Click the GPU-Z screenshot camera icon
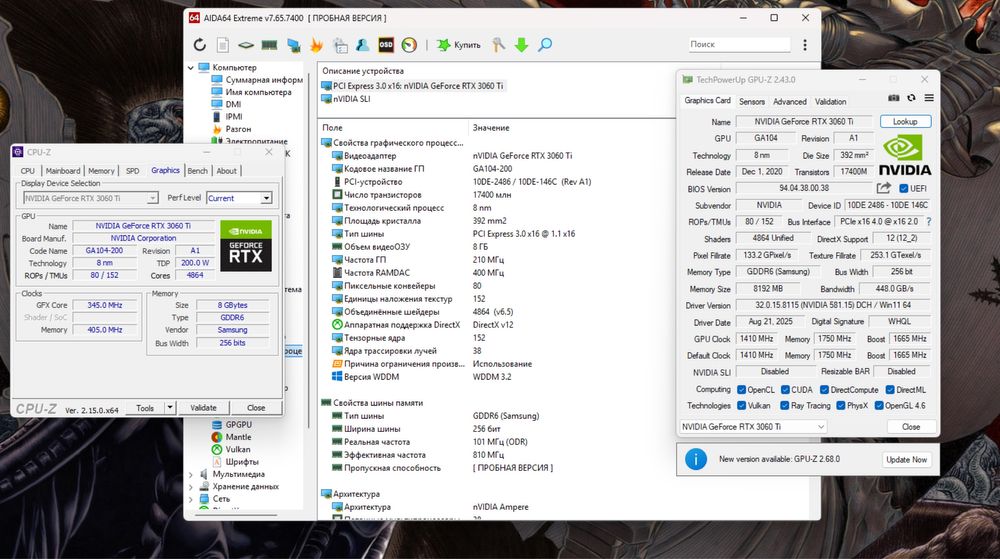 click(893, 98)
